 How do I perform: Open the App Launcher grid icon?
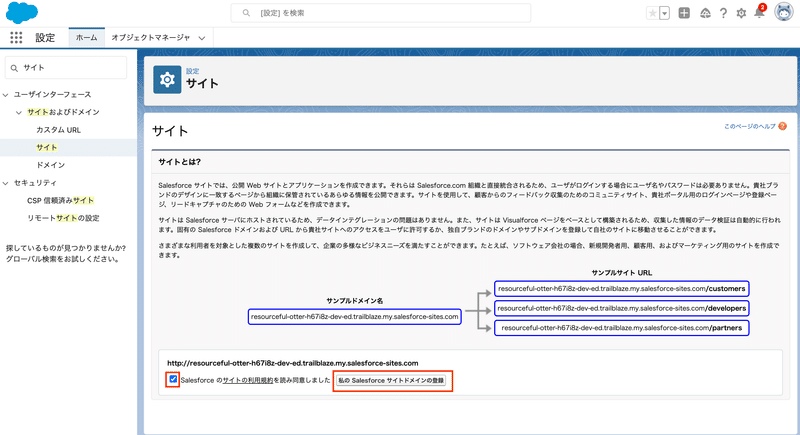(16, 37)
